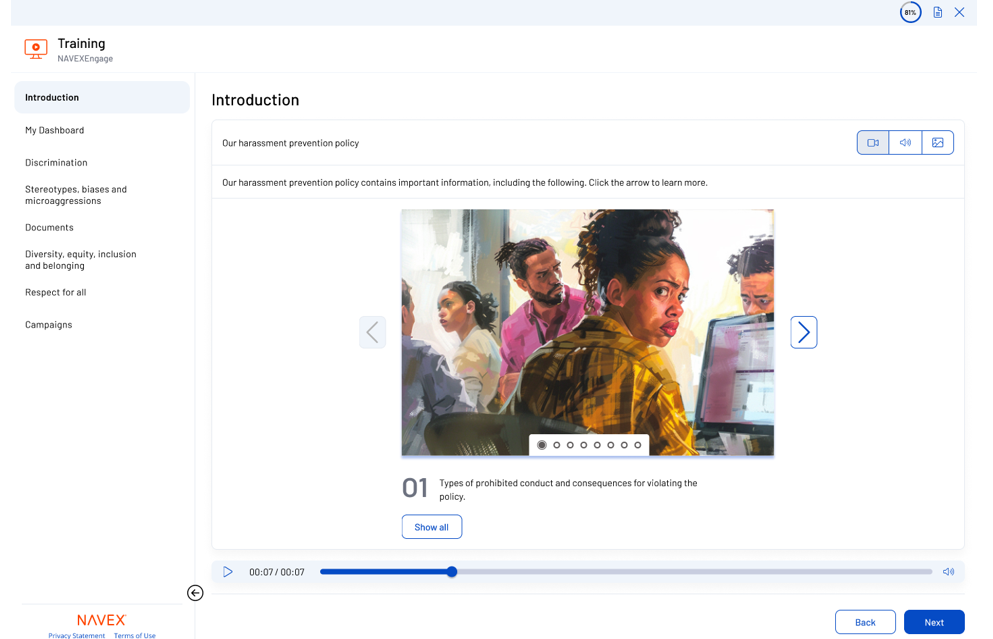Open My Dashboard in sidebar
The width and height of the screenshot is (993, 639).
tap(54, 130)
